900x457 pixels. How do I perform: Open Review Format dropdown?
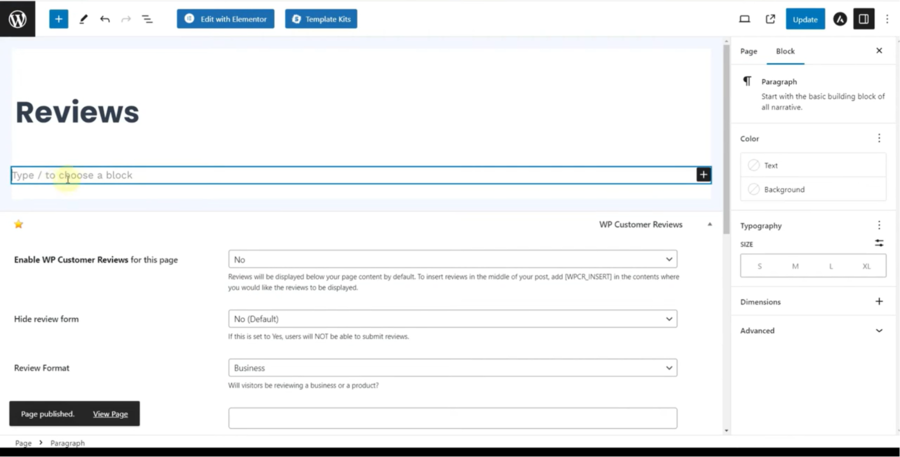tap(452, 367)
